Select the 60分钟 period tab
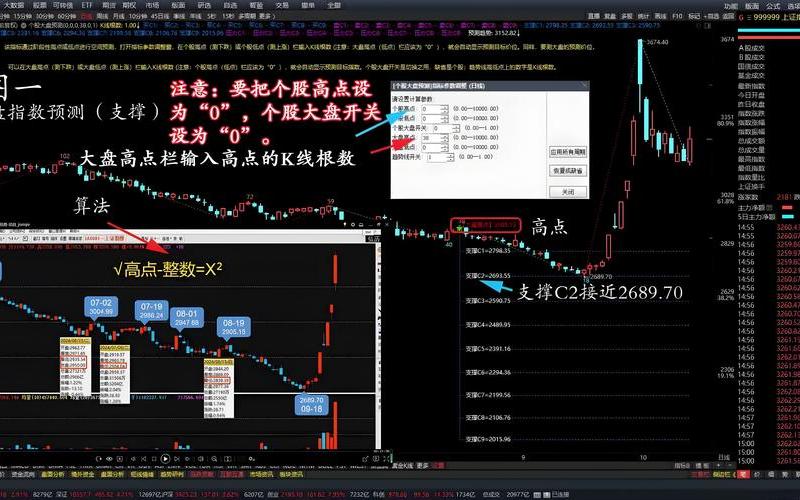This screenshot has height=500, width=800. click(x=68, y=17)
